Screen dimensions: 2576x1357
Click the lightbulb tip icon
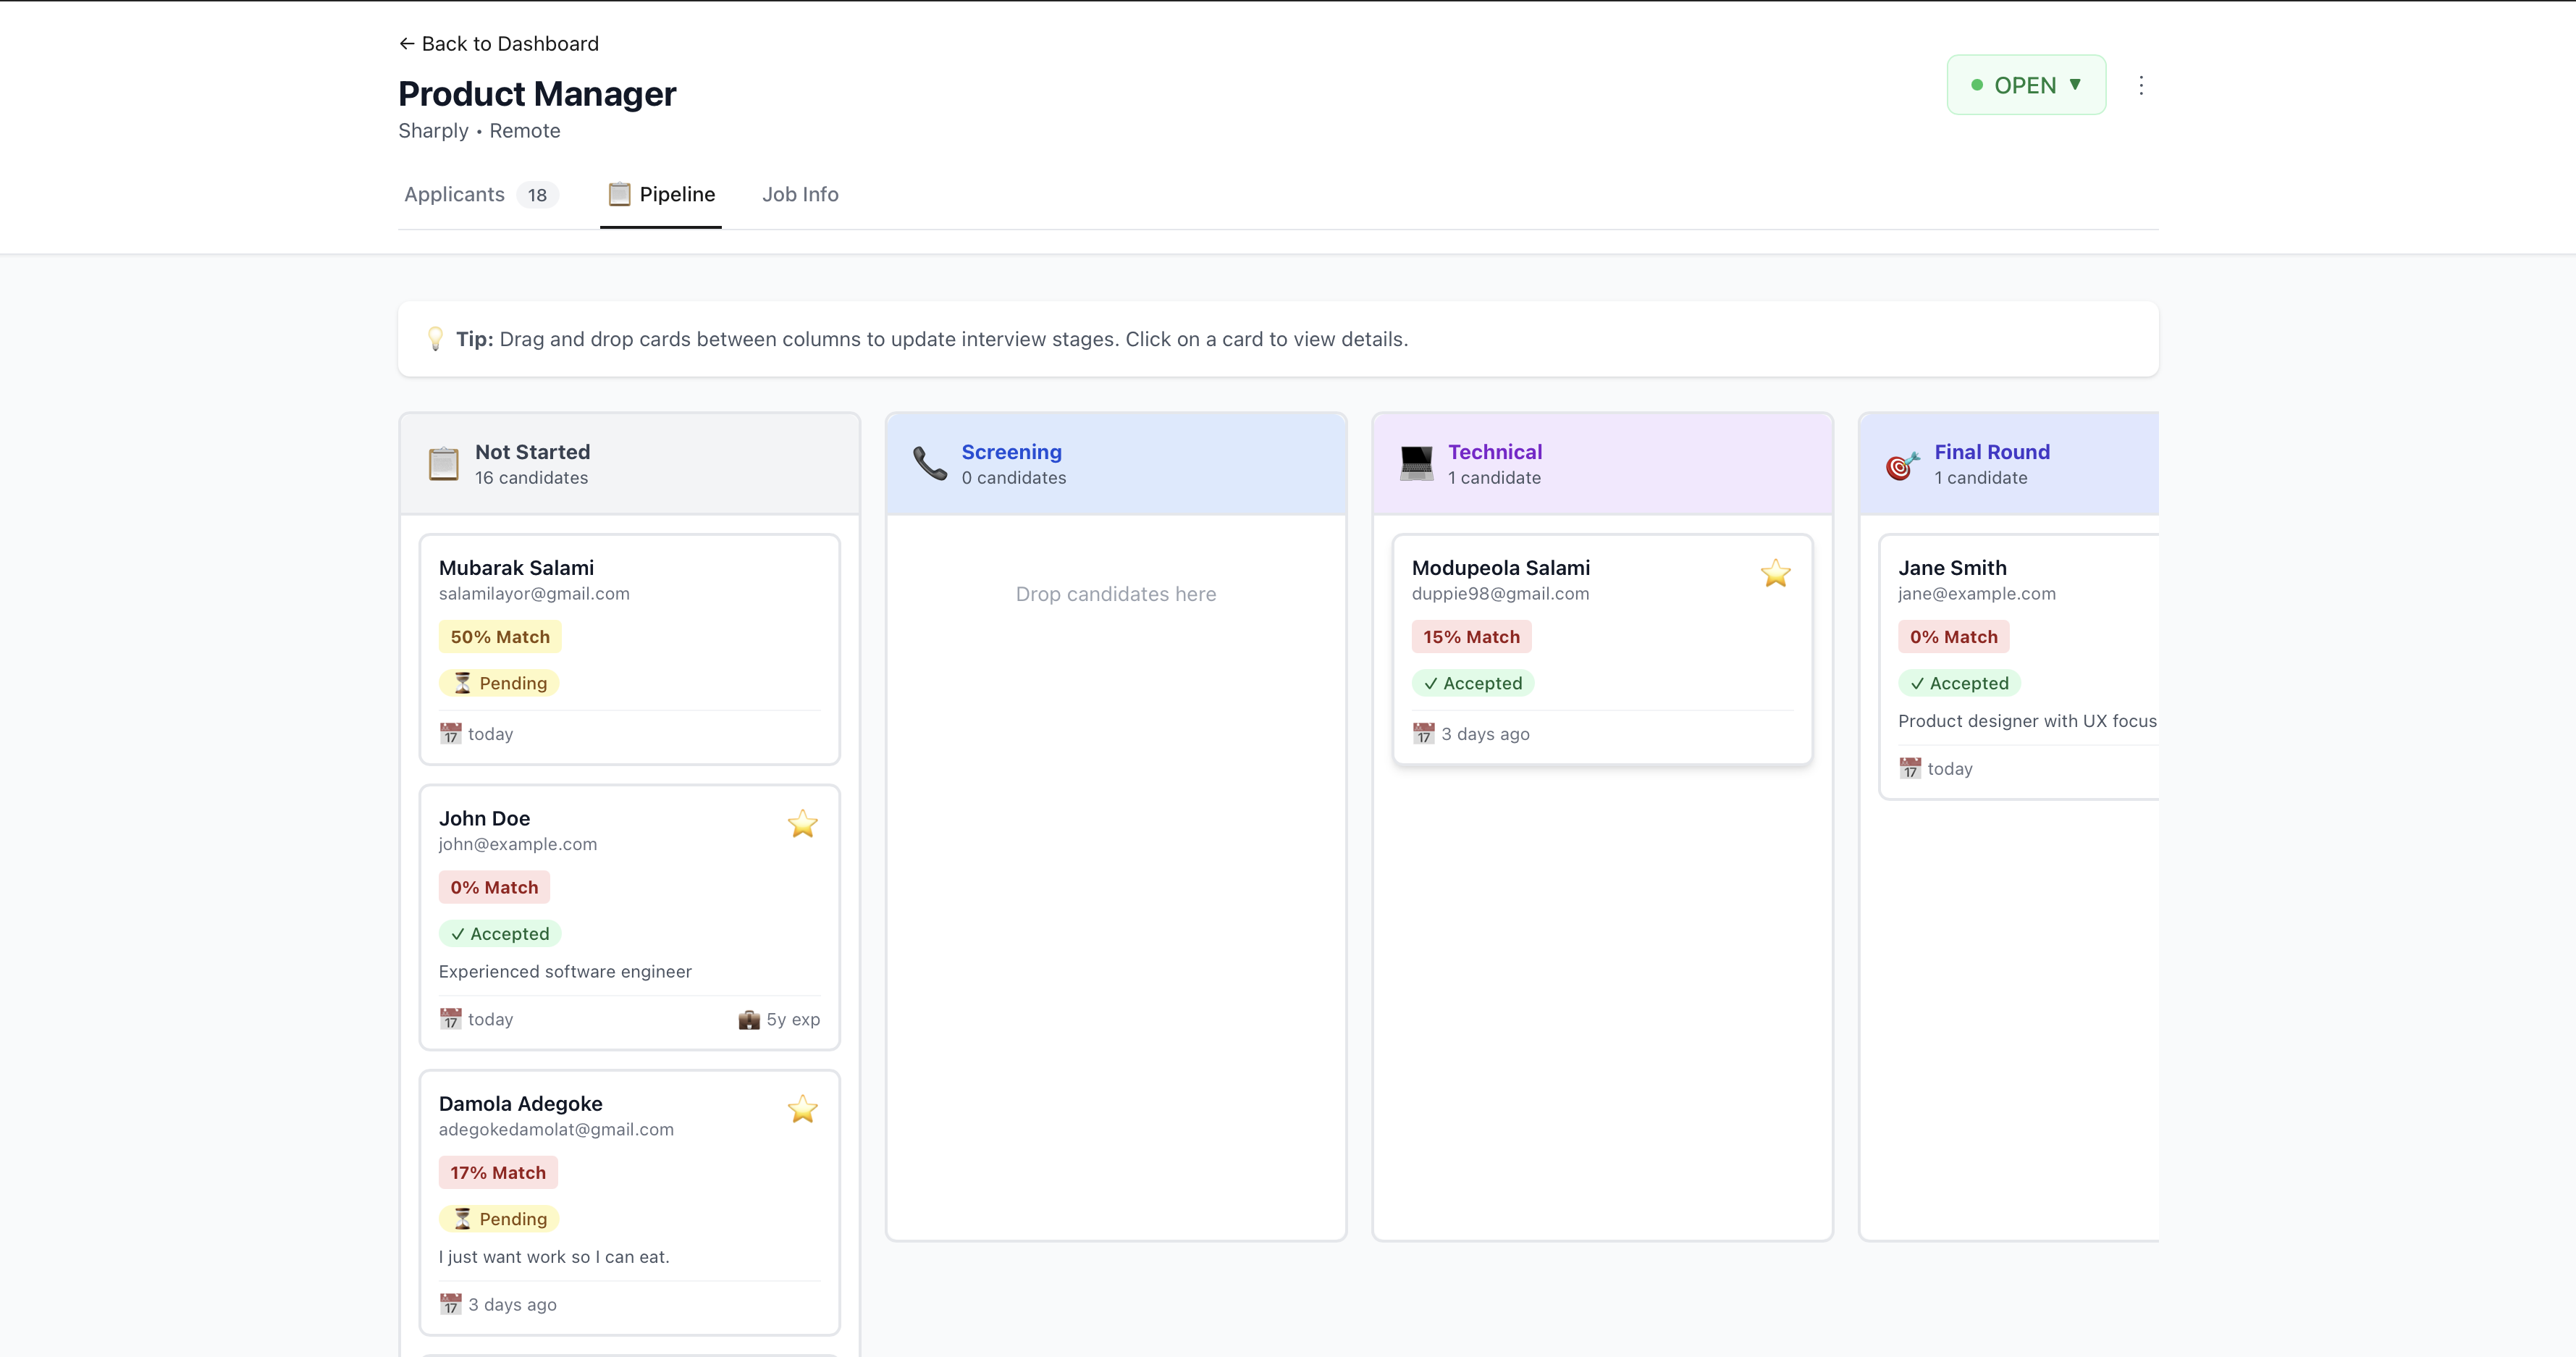click(x=435, y=339)
